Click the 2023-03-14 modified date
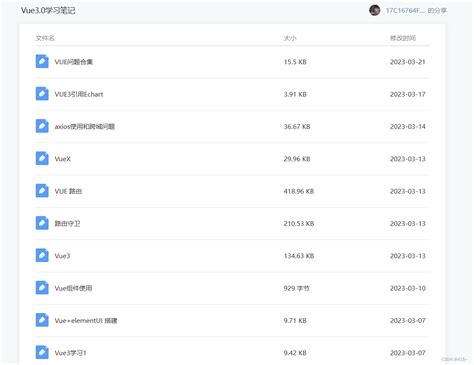This screenshot has height=365, width=474. (x=408, y=127)
